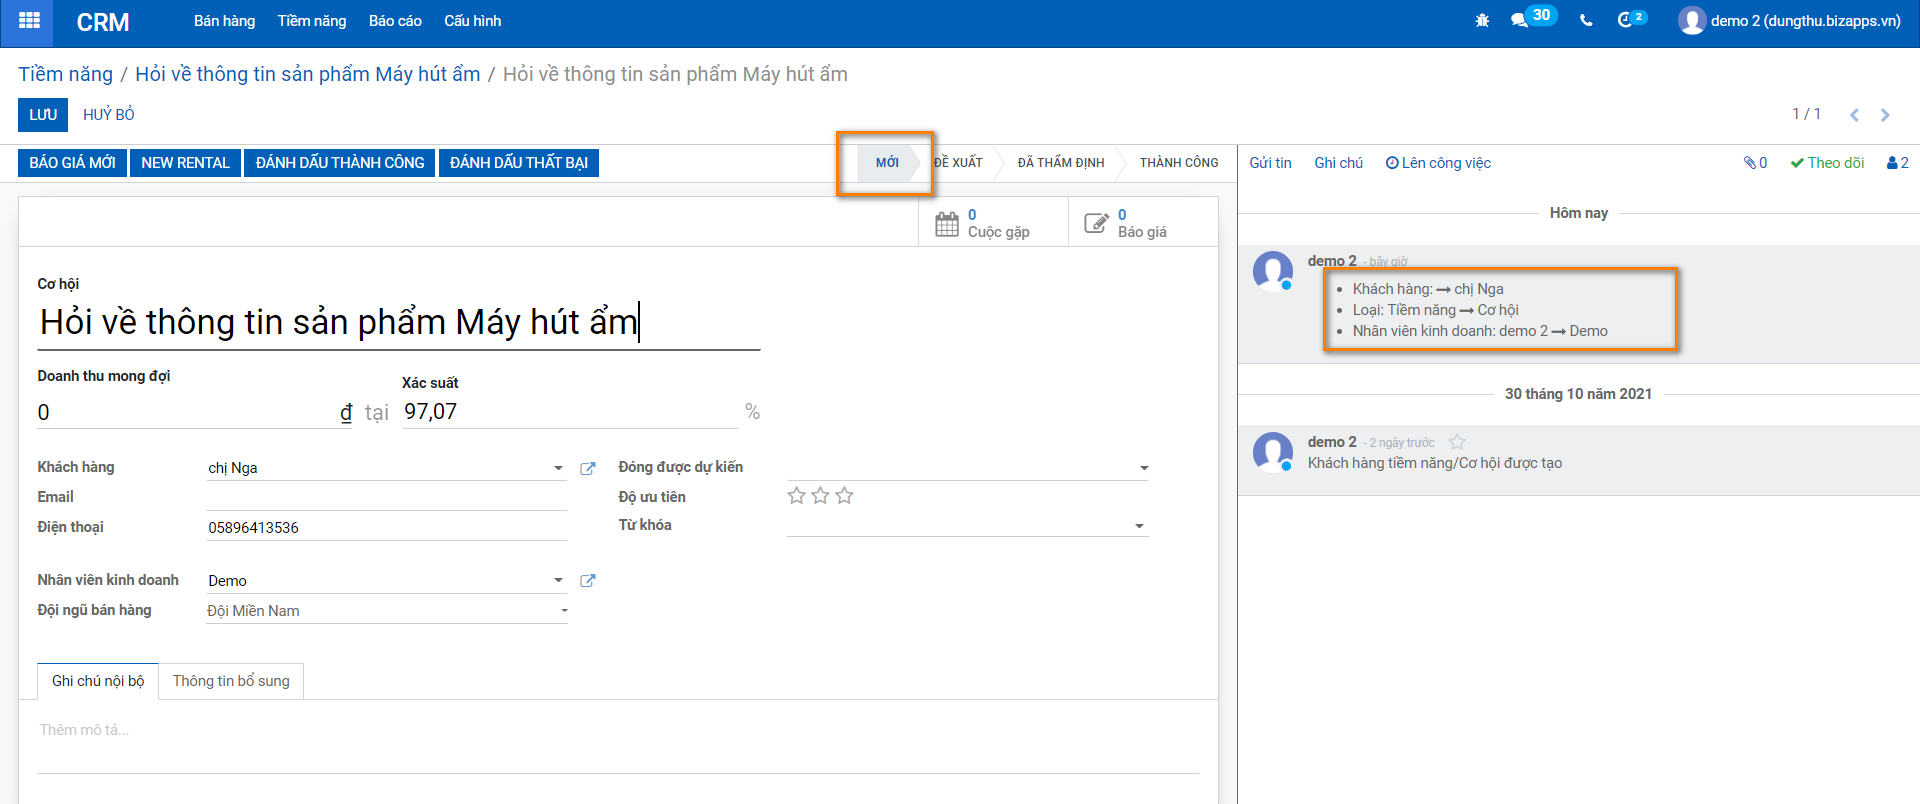Click ĐÁNH DẤU THẤT BẠI button
The width and height of the screenshot is (1920, 804).
click(x=519, y=163)
